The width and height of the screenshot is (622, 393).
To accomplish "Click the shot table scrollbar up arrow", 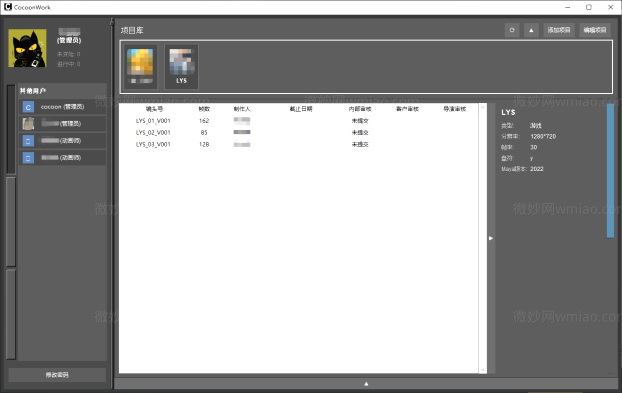I will click(482, 107).
